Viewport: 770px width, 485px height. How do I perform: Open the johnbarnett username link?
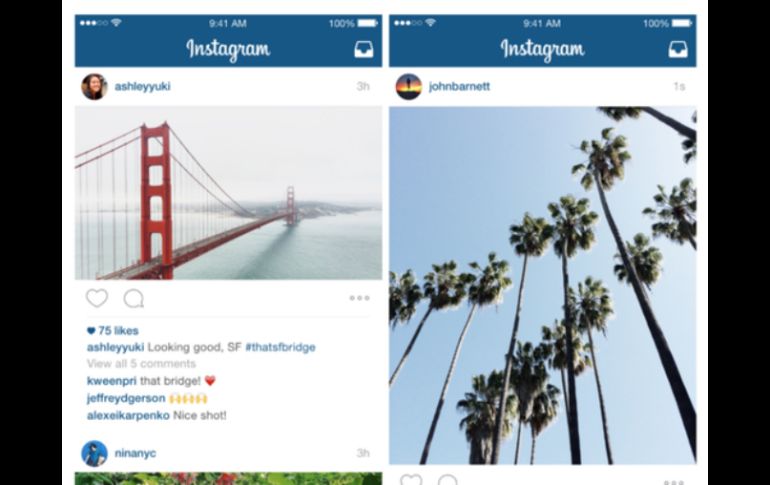point(459,86)
